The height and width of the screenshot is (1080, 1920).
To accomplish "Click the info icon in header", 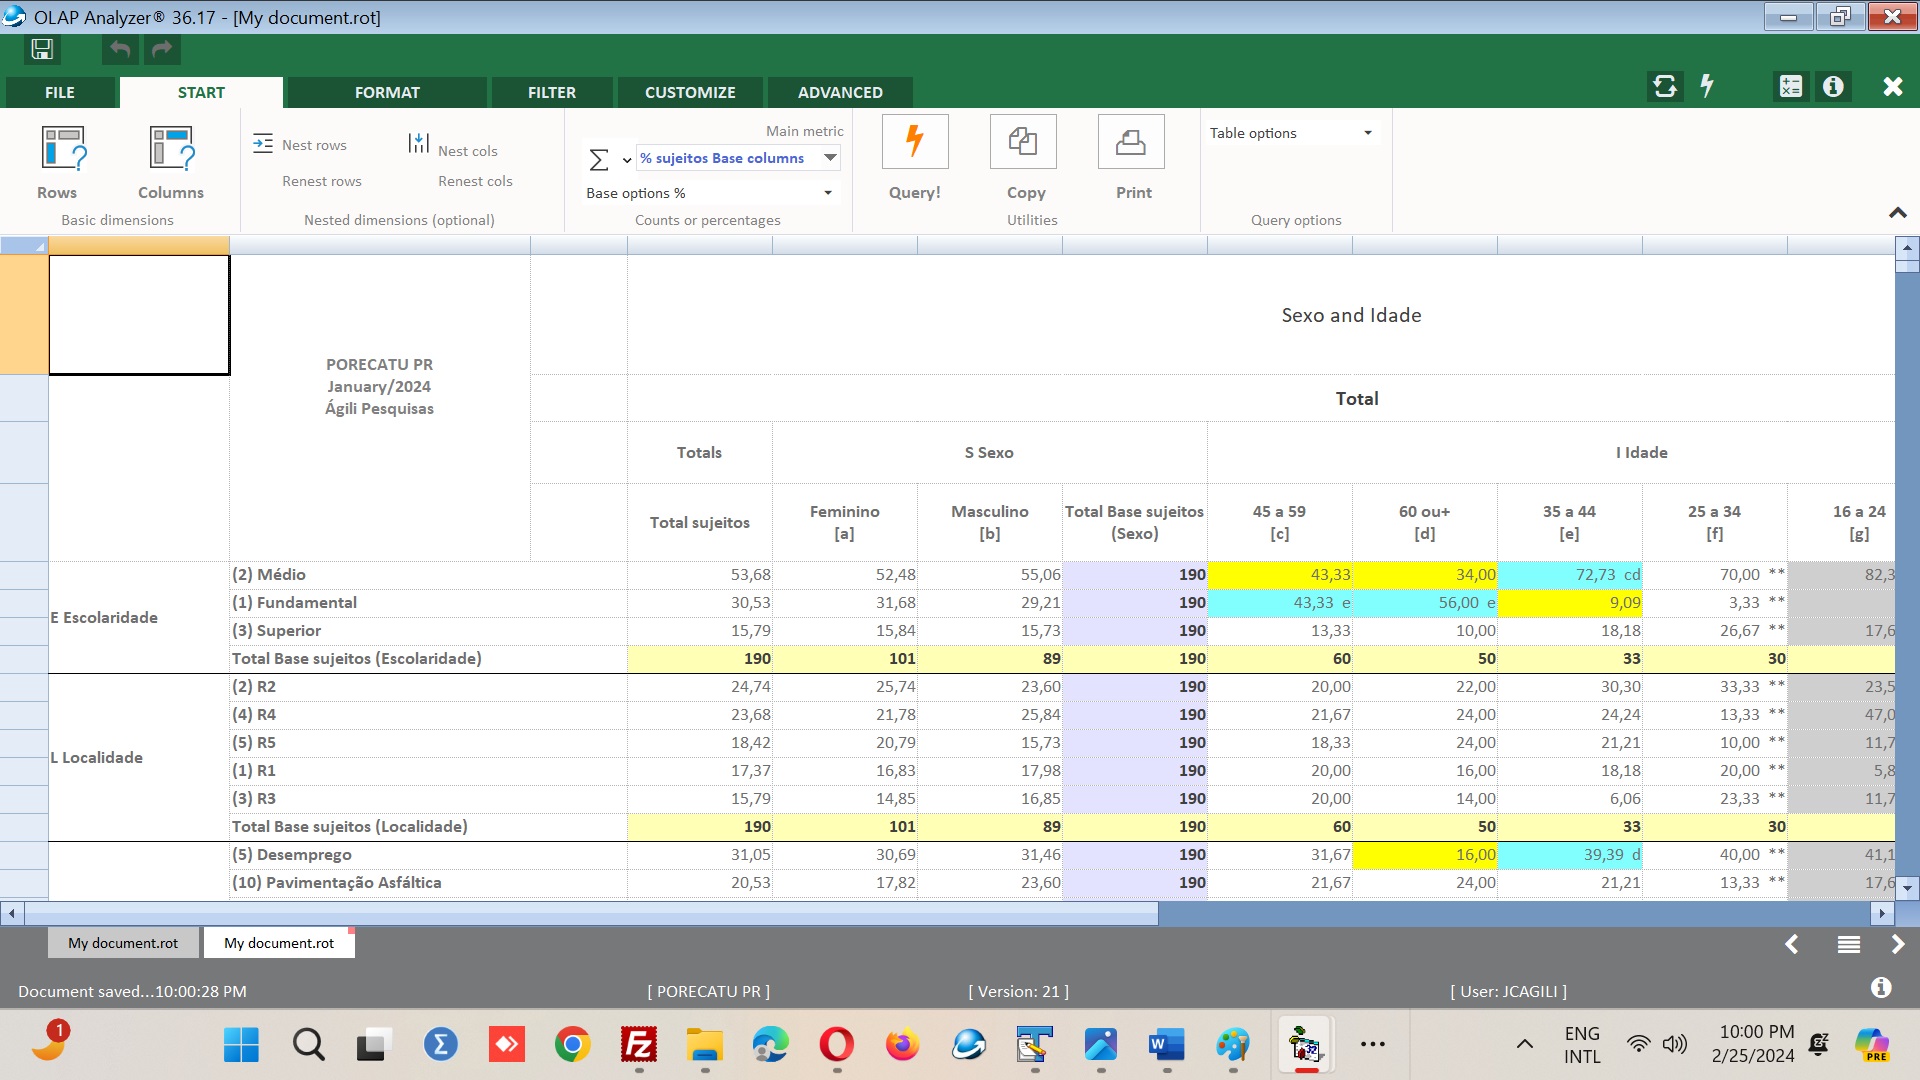I will coord(1833,87).
